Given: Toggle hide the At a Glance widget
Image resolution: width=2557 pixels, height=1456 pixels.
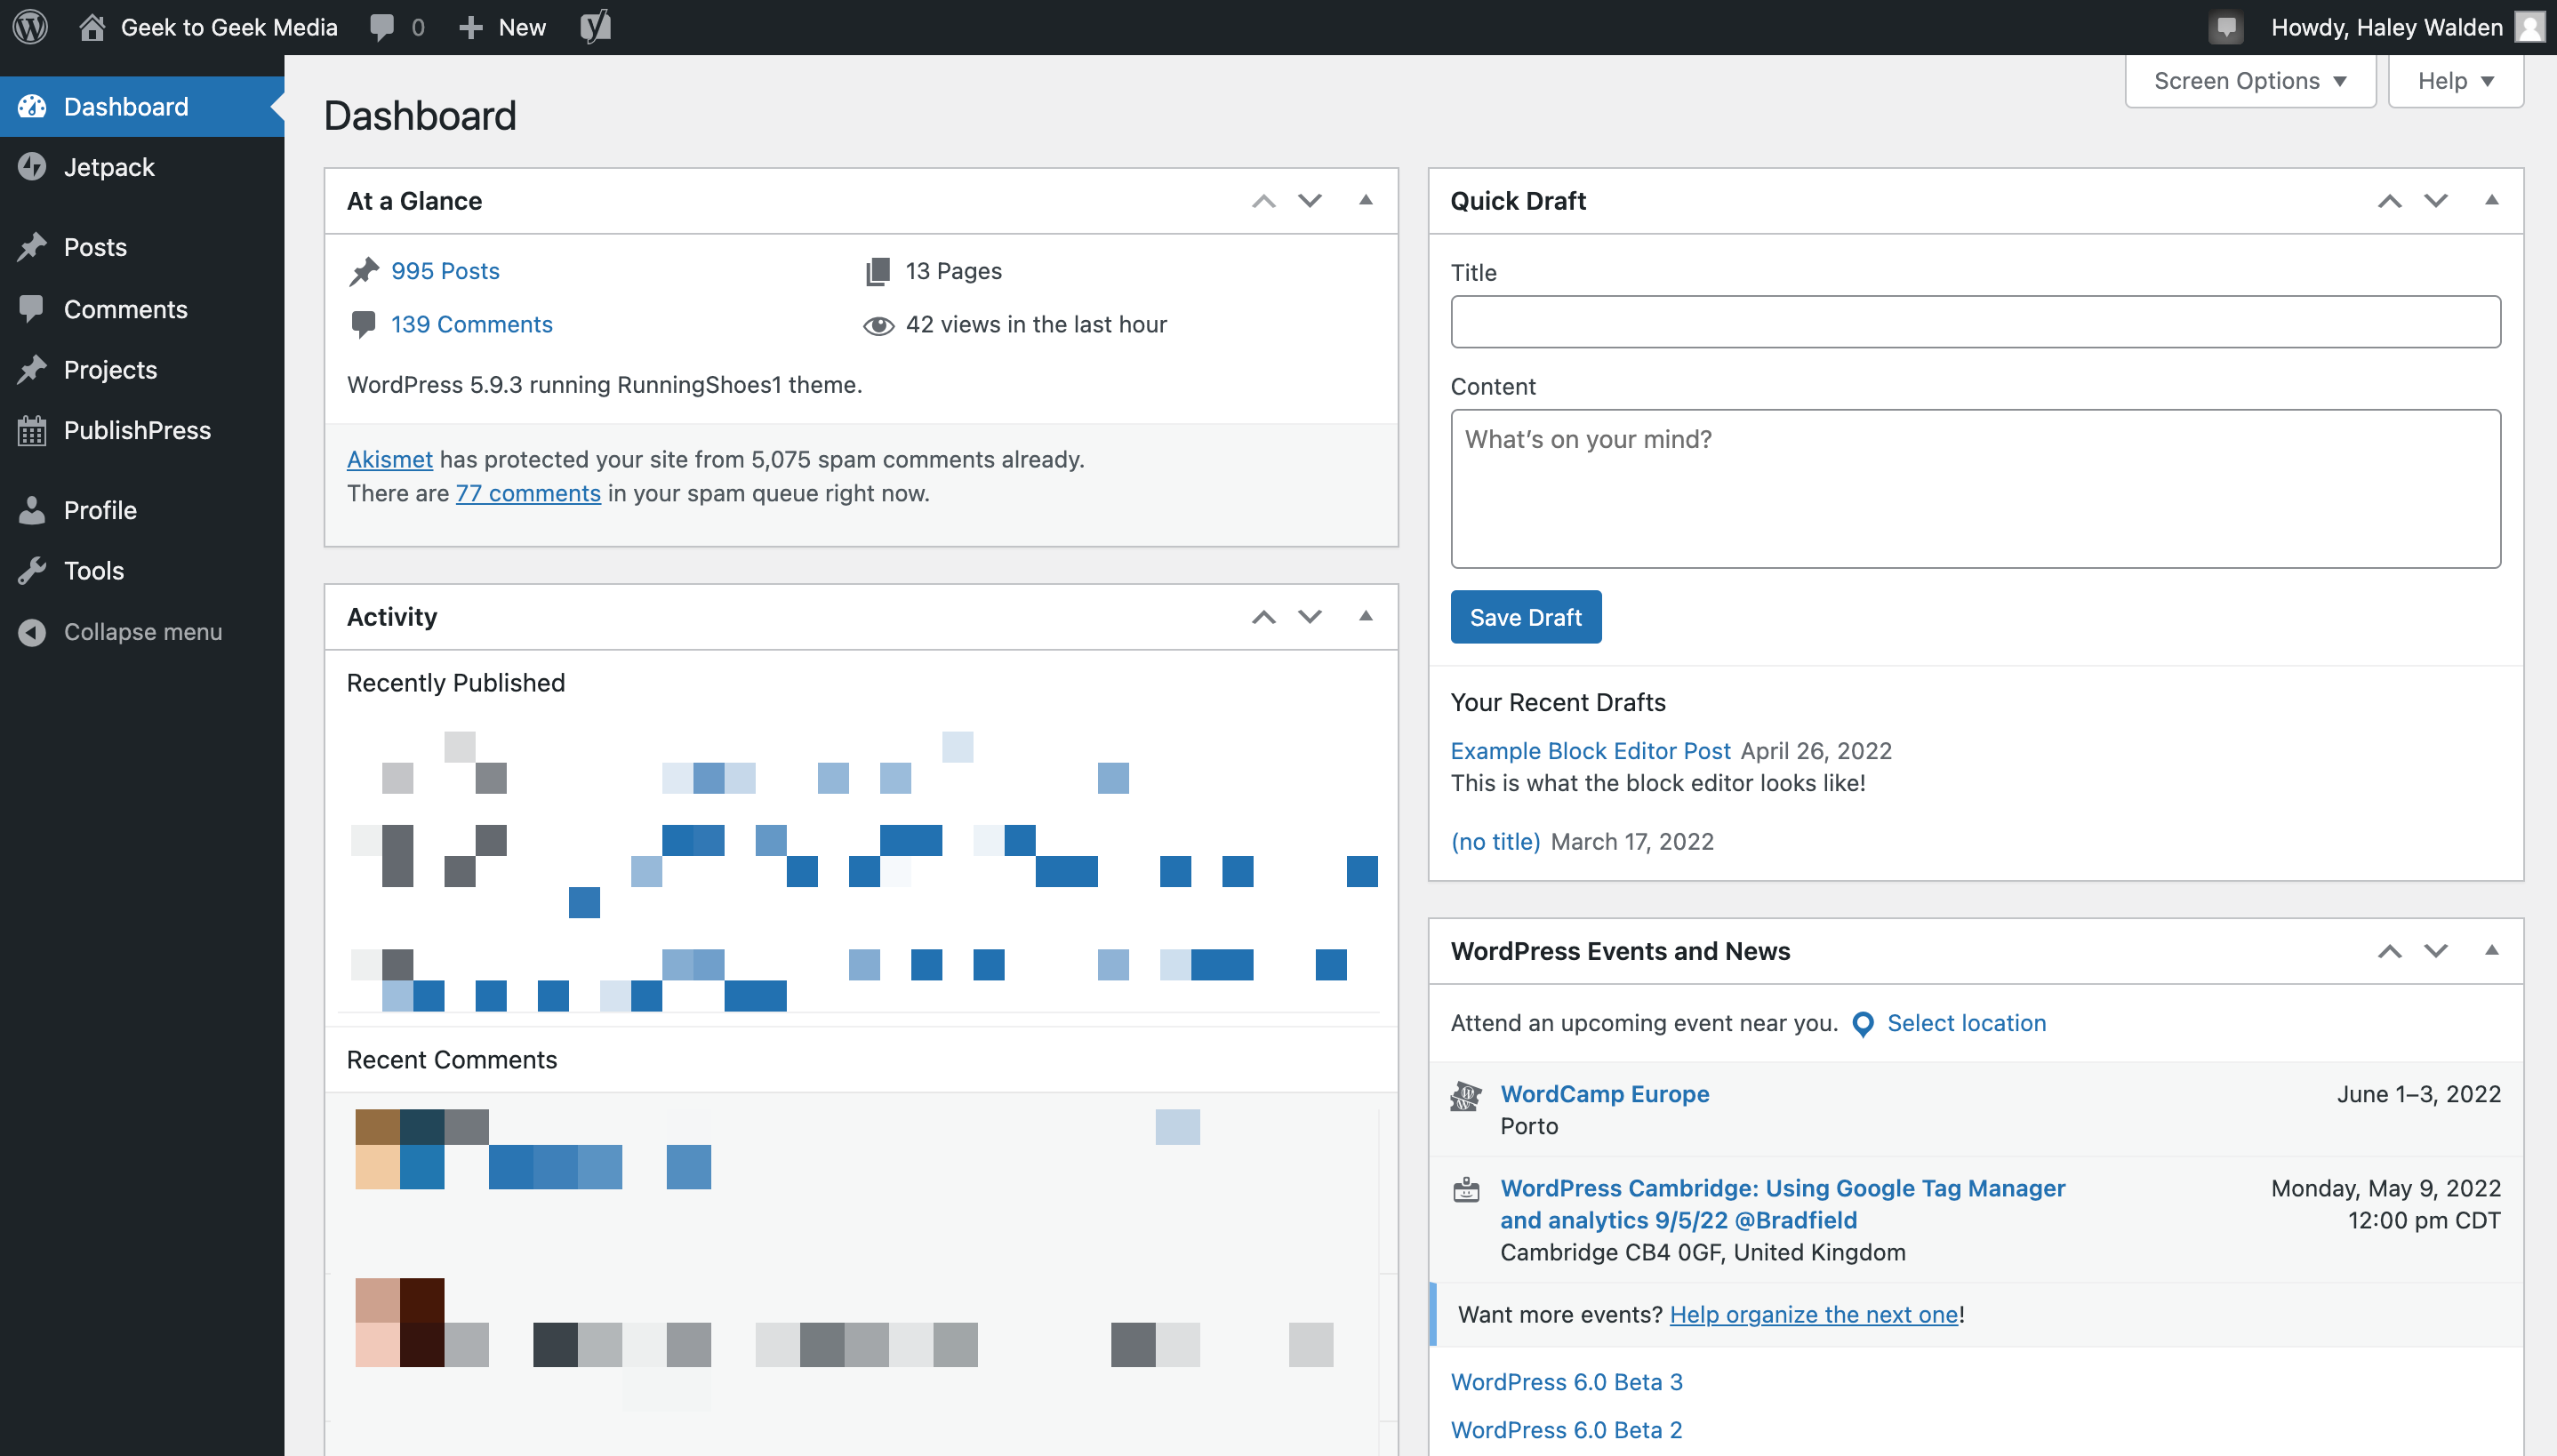Looking at the screenshot, I should (x=1367, y=198).
